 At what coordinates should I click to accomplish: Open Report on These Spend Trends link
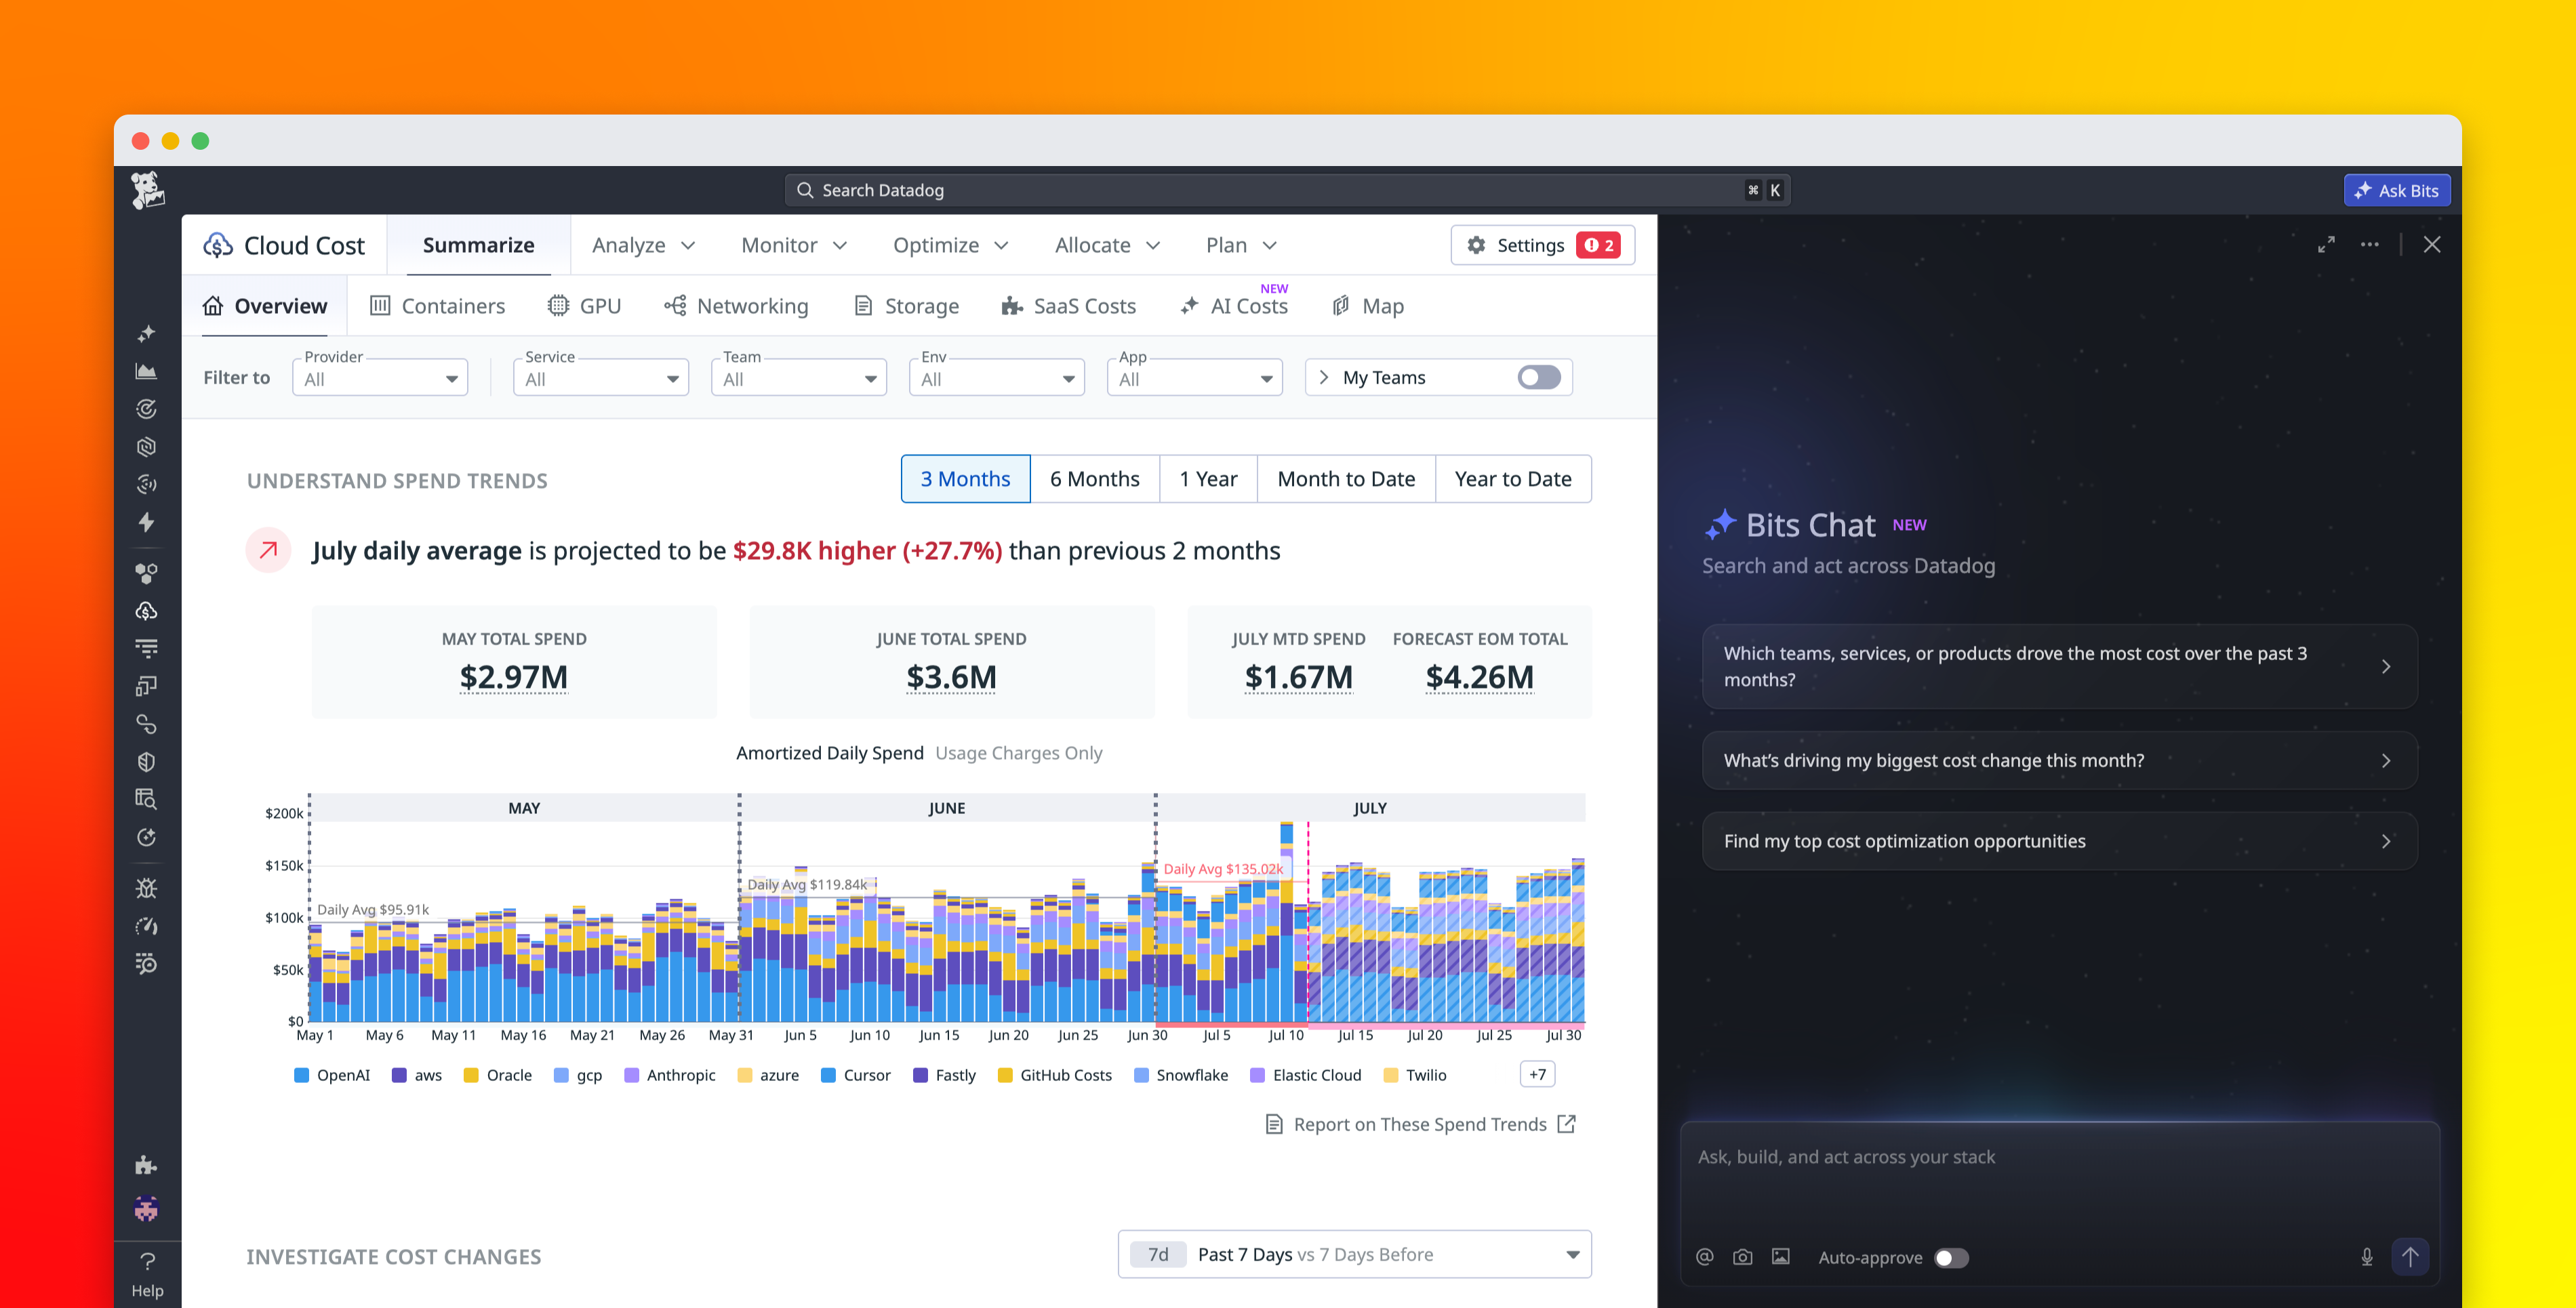click(1420, 1124)
